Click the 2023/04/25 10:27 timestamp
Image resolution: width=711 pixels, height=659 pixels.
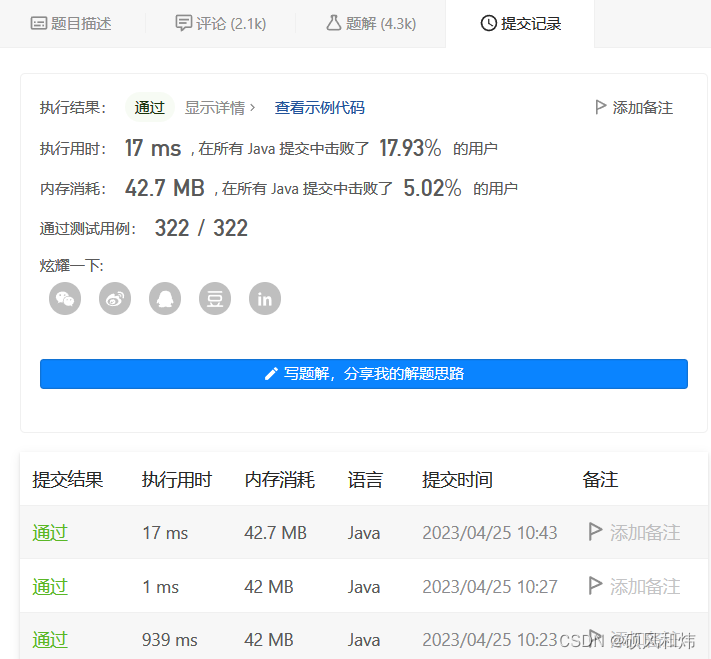point(490,586)
